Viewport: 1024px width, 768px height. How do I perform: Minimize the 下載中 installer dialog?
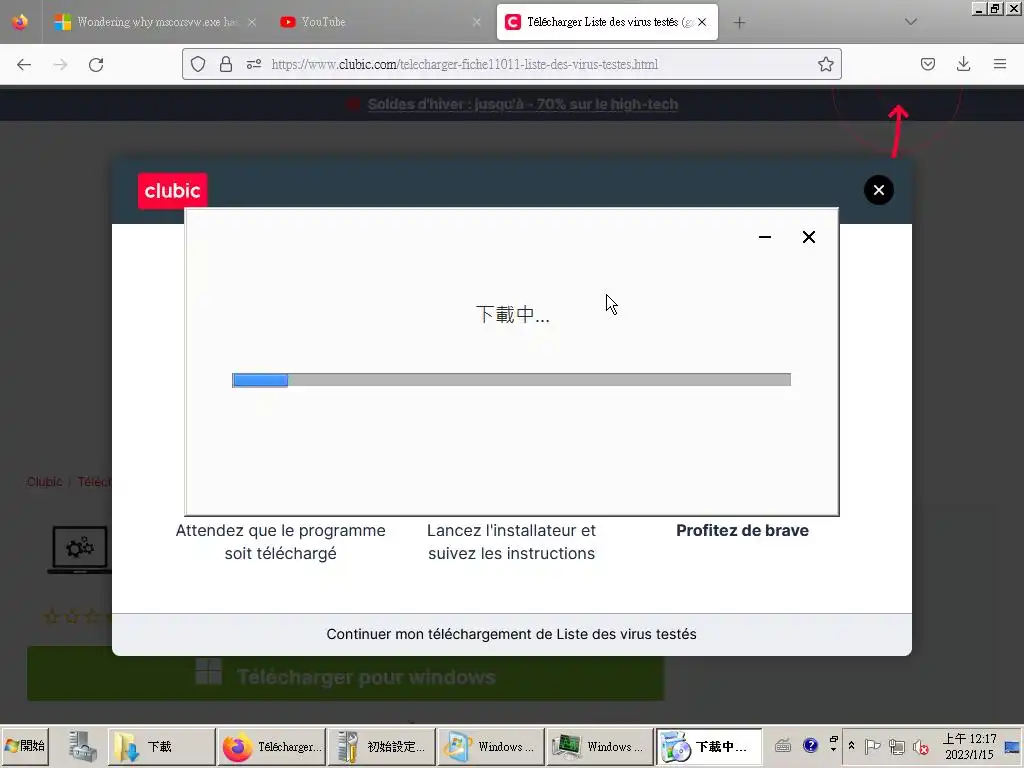(x=765, y=237)
